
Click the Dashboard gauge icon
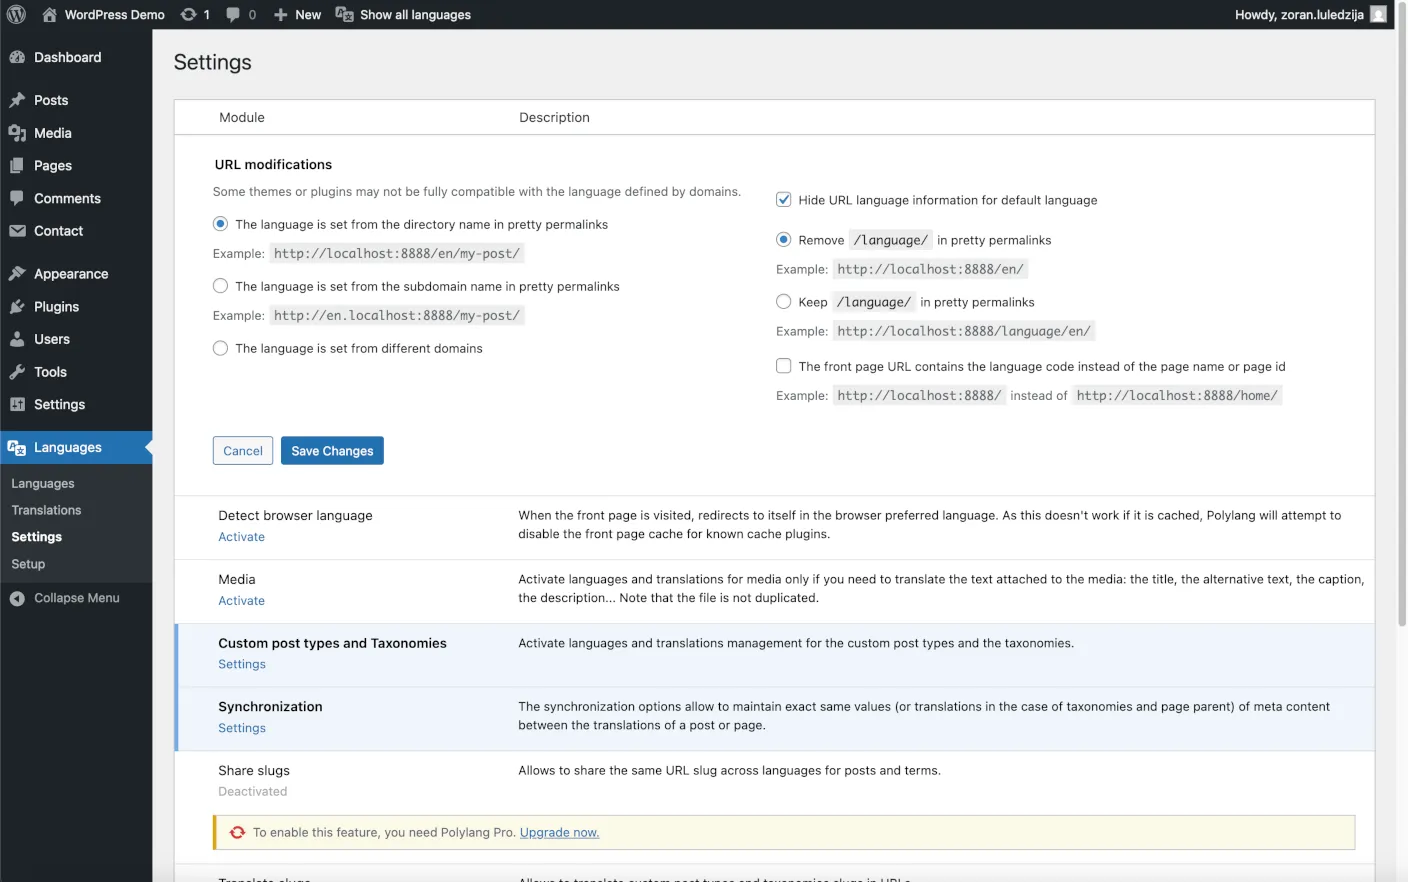[x=17, y=57]
